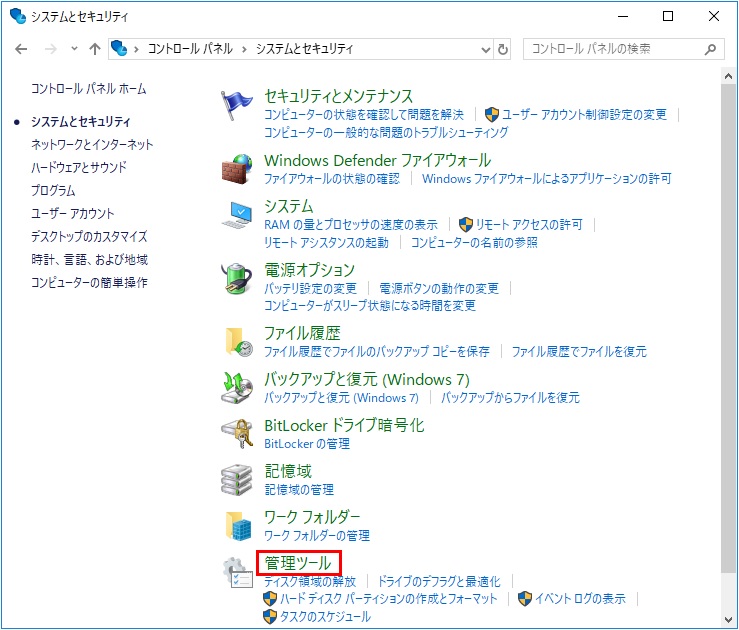Click the Control Panel icon in address bar
This screenshot has height=630, width=739.
(119, 49)
